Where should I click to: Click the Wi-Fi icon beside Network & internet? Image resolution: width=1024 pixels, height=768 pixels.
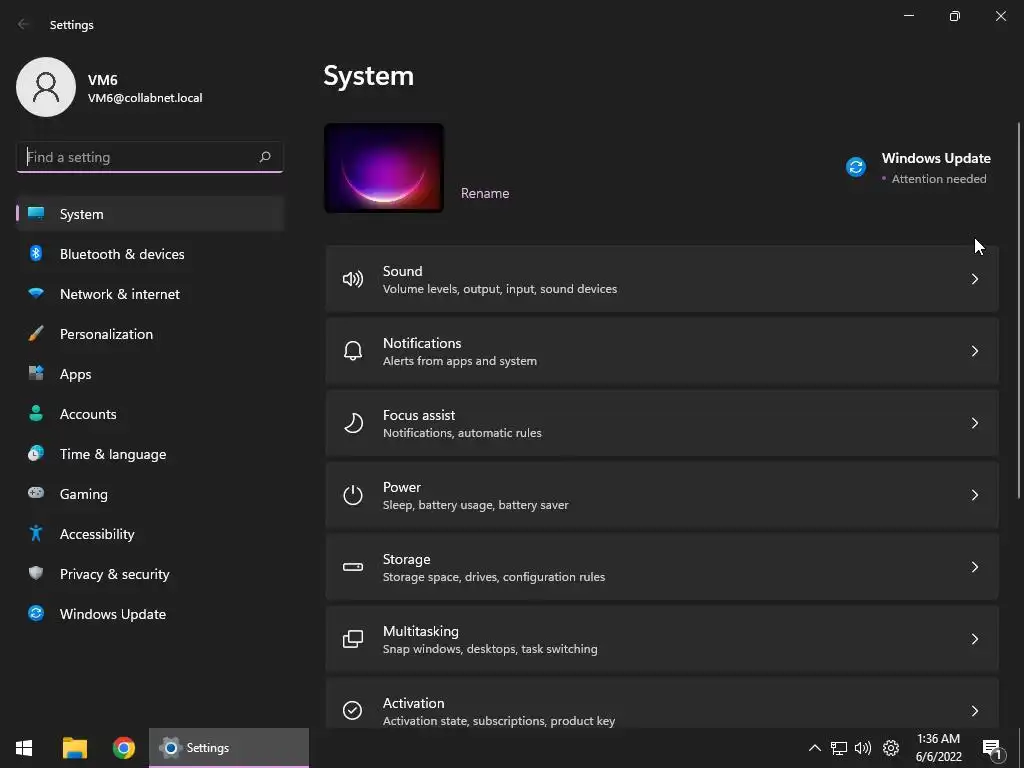[36, 293]
